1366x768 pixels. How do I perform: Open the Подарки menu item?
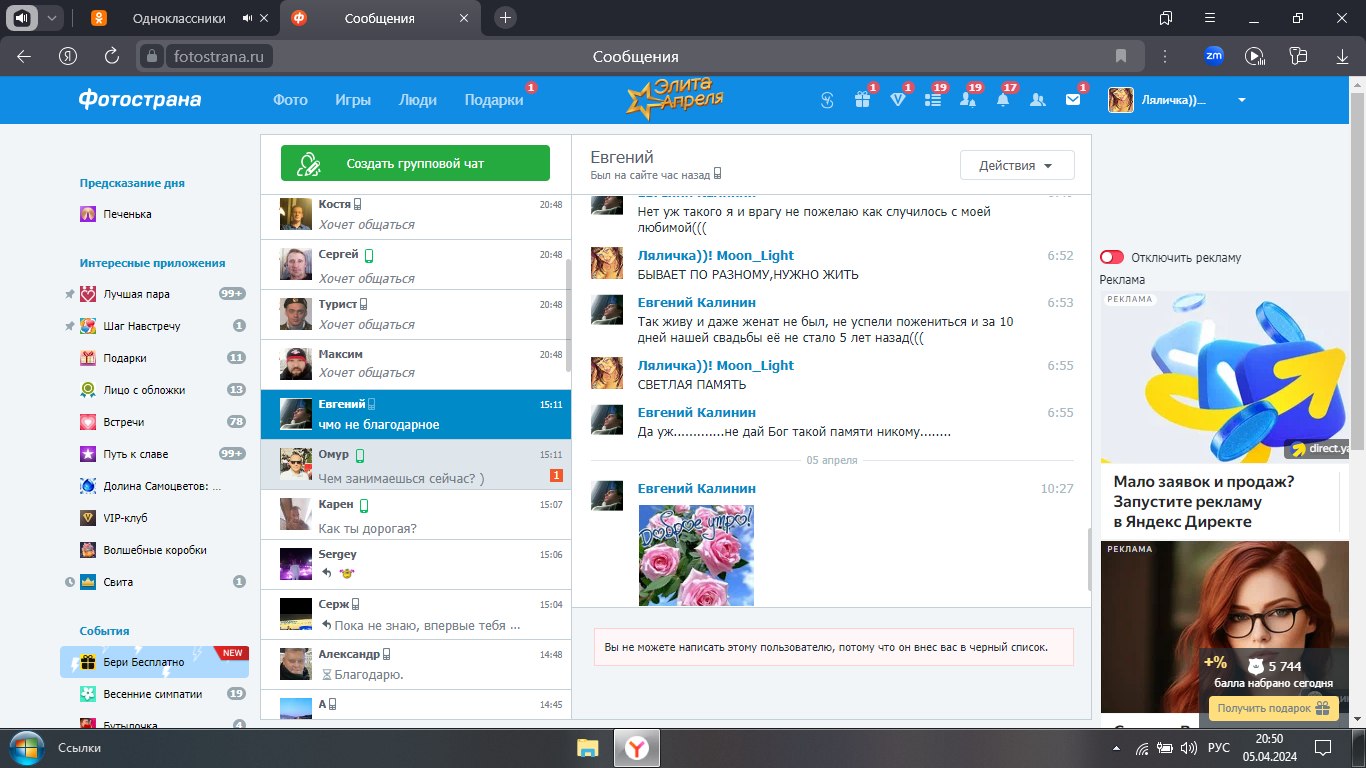pos(494,100)
